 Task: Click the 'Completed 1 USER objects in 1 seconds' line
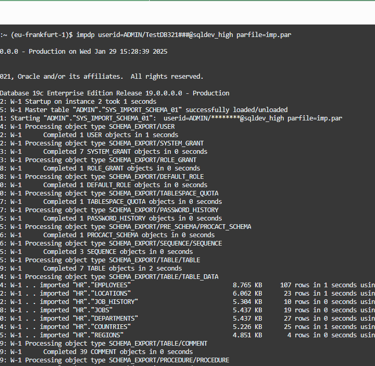(89, 135)
